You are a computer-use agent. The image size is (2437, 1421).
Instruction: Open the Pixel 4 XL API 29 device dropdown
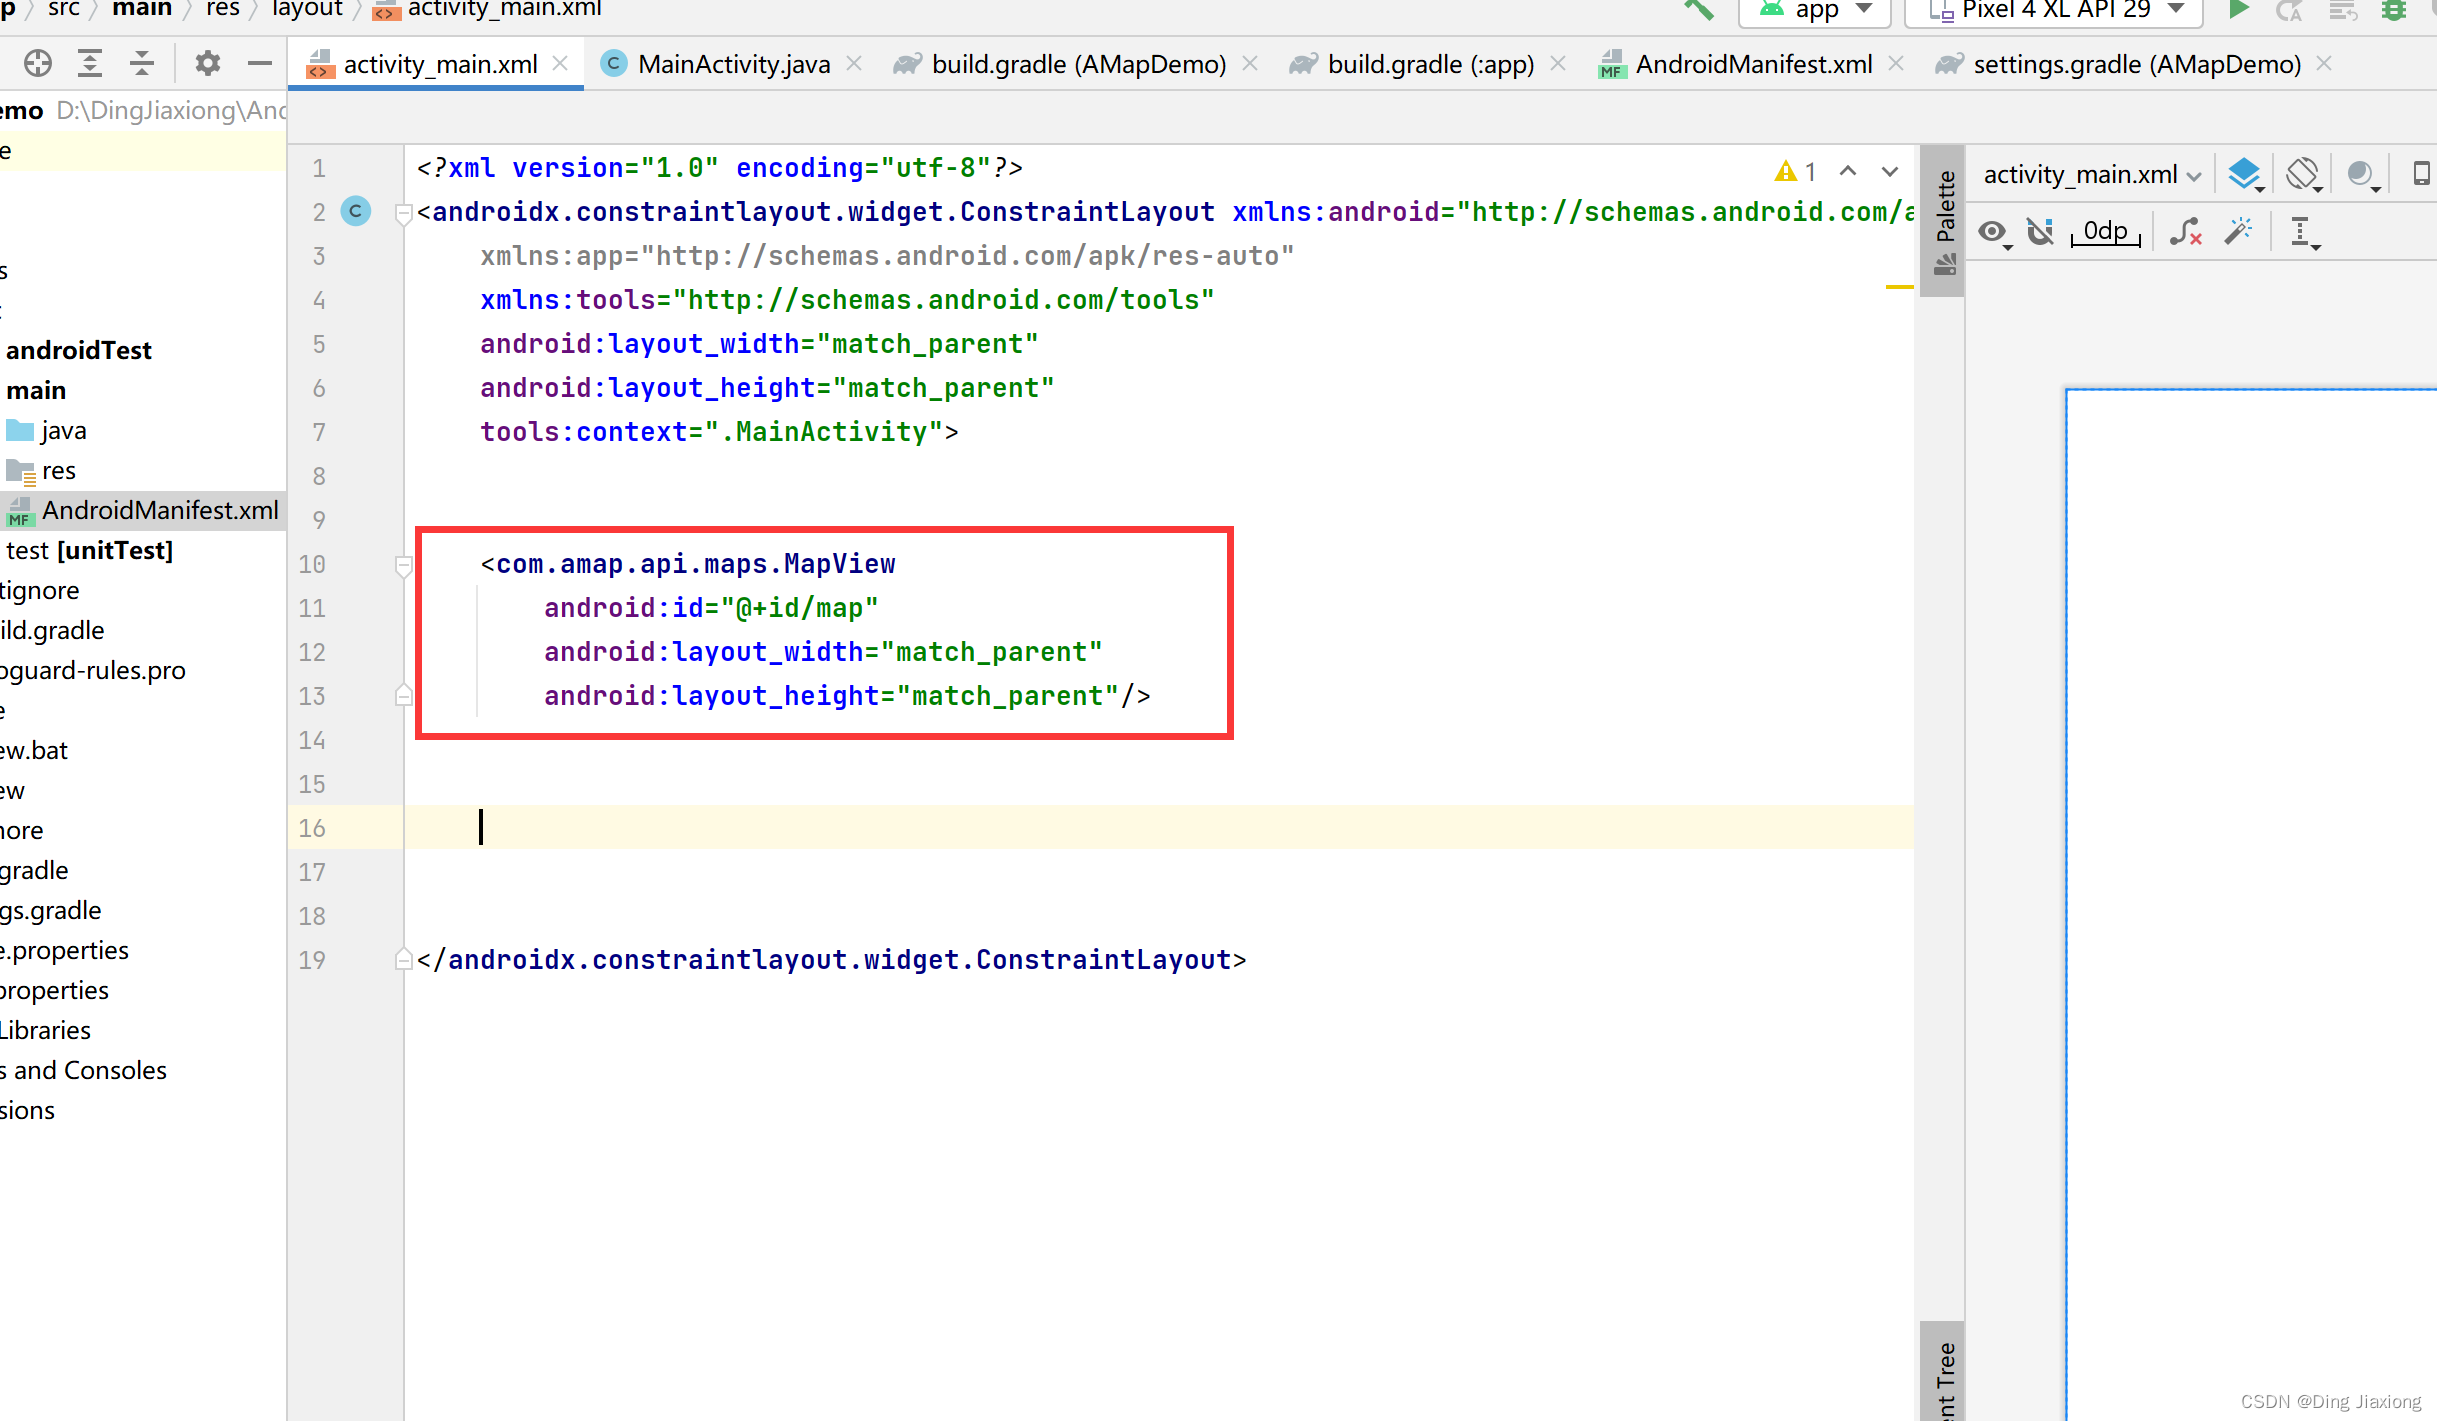[x=2054, y=11]
